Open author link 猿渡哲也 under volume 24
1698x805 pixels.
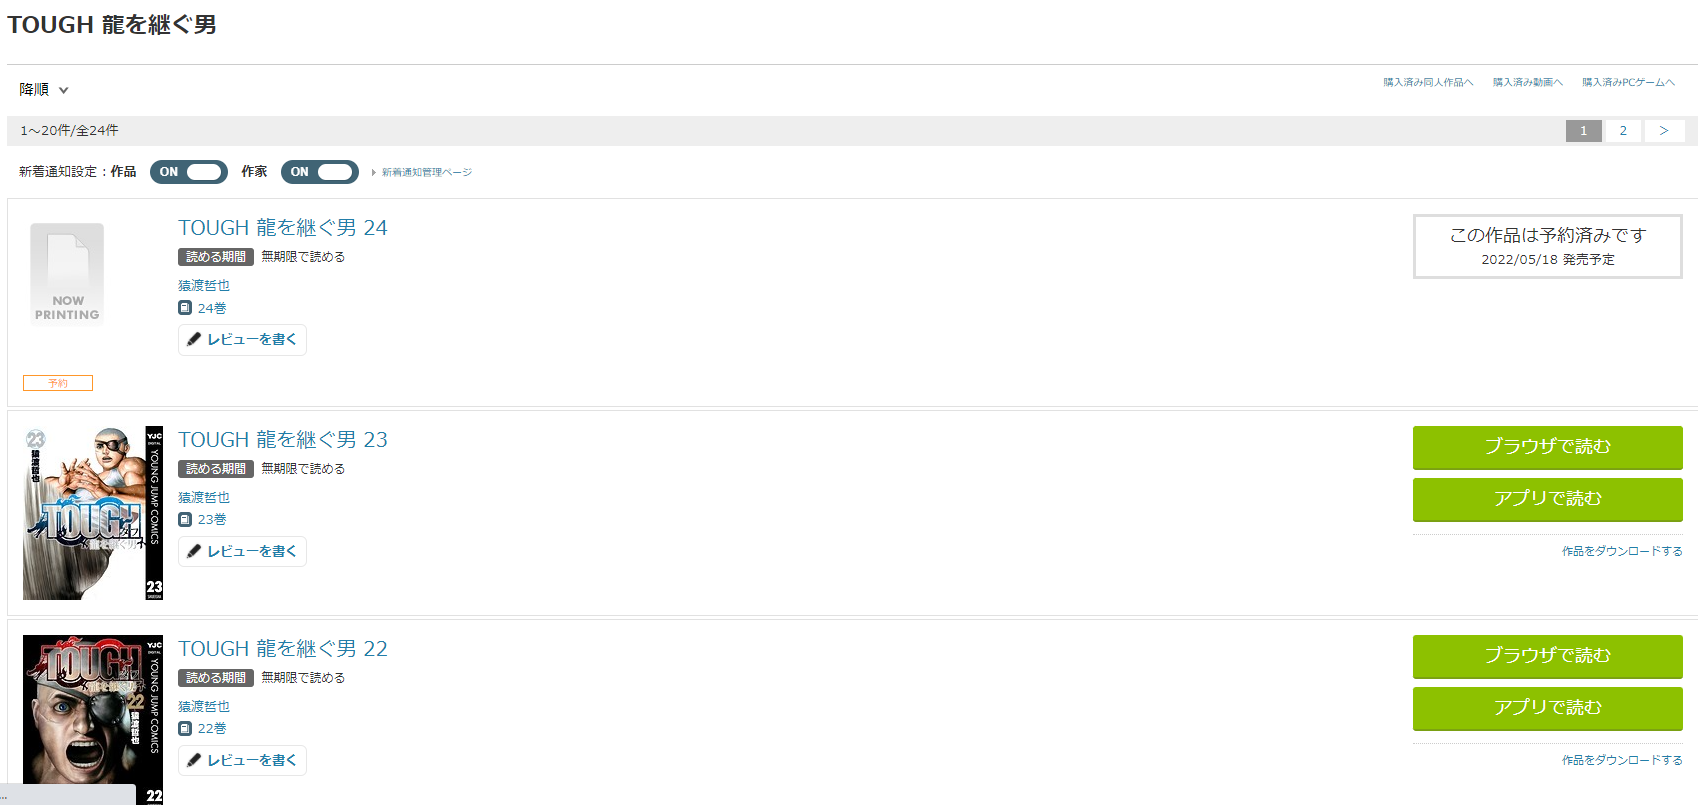pos(204,285)
